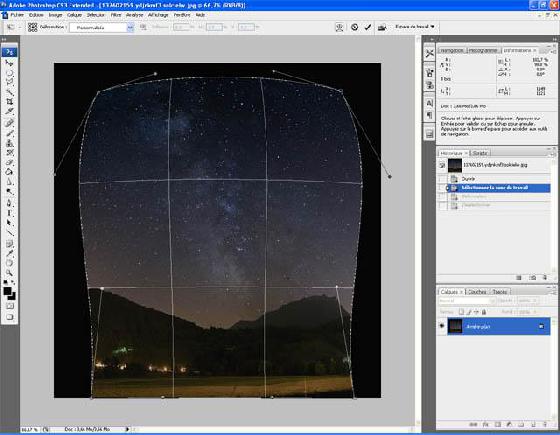Click the foreground color swatch
This screenshot has height=435, width=560.
7,291
